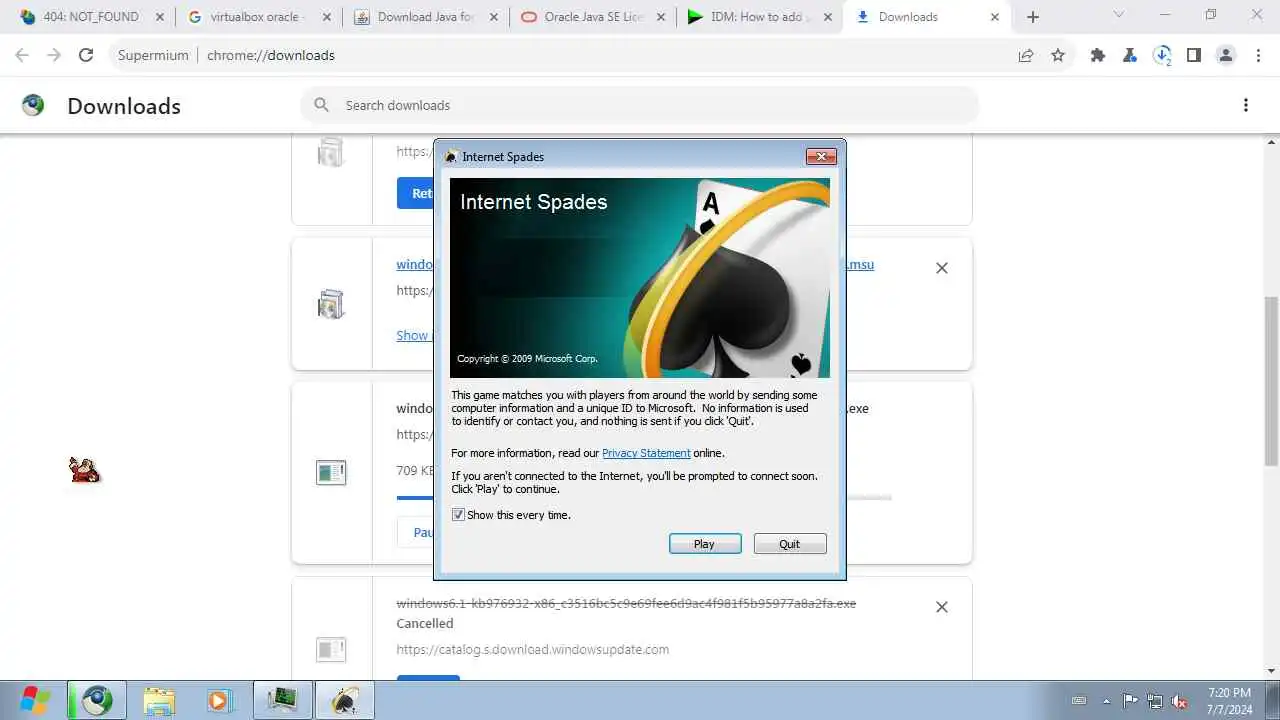Screen dimensions: 1280x720
Task: Open the Extensions puzzle icon
Action: pos(1098,55)
